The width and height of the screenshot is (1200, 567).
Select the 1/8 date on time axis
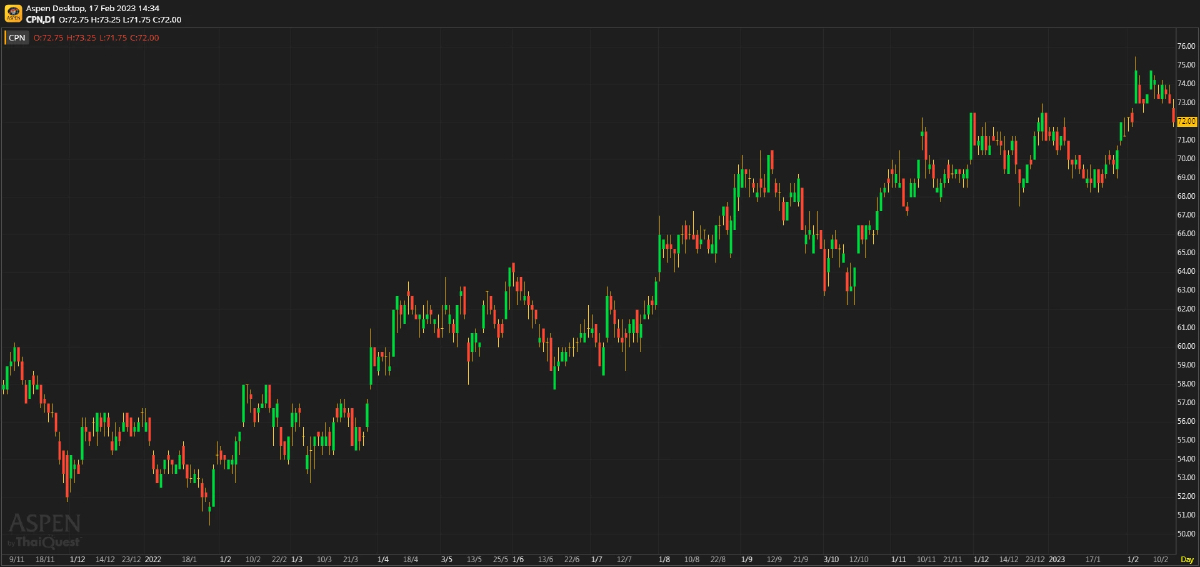[x=664, y=559]
